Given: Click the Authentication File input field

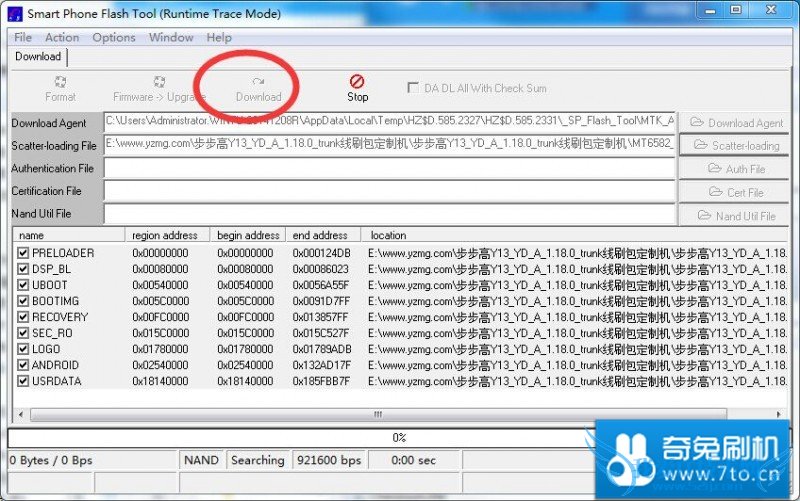Looking at the screenshot, I should click(390, 168).
